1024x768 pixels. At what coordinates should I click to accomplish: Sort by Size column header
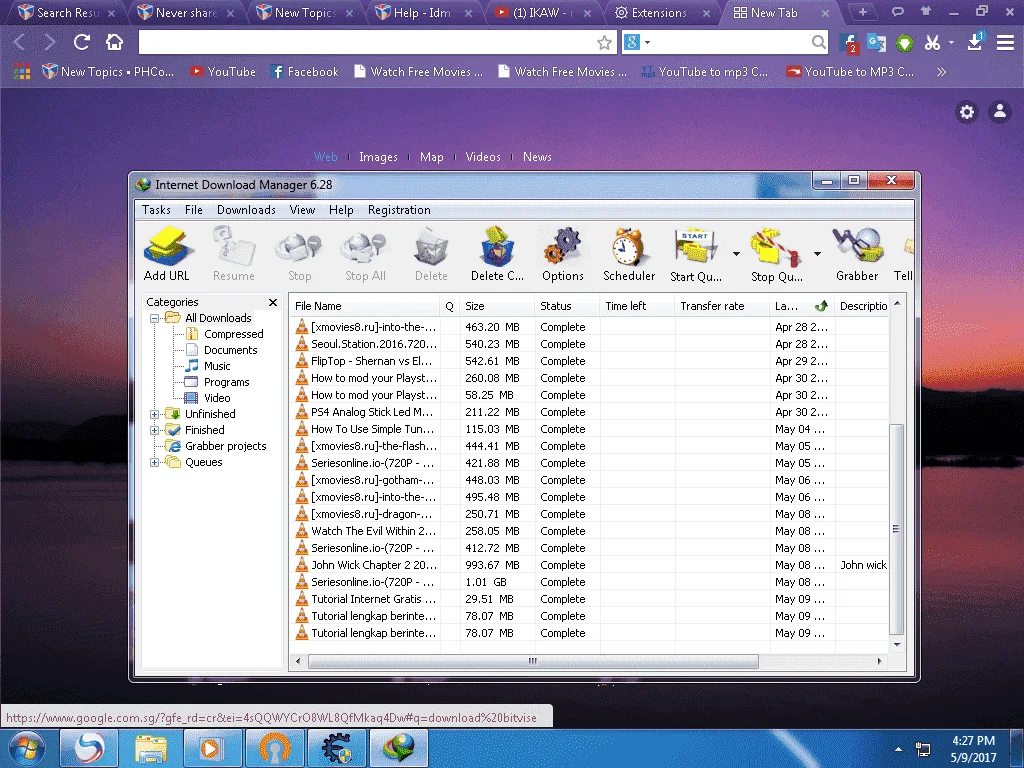pyautogui.click(x=496, y=306)
